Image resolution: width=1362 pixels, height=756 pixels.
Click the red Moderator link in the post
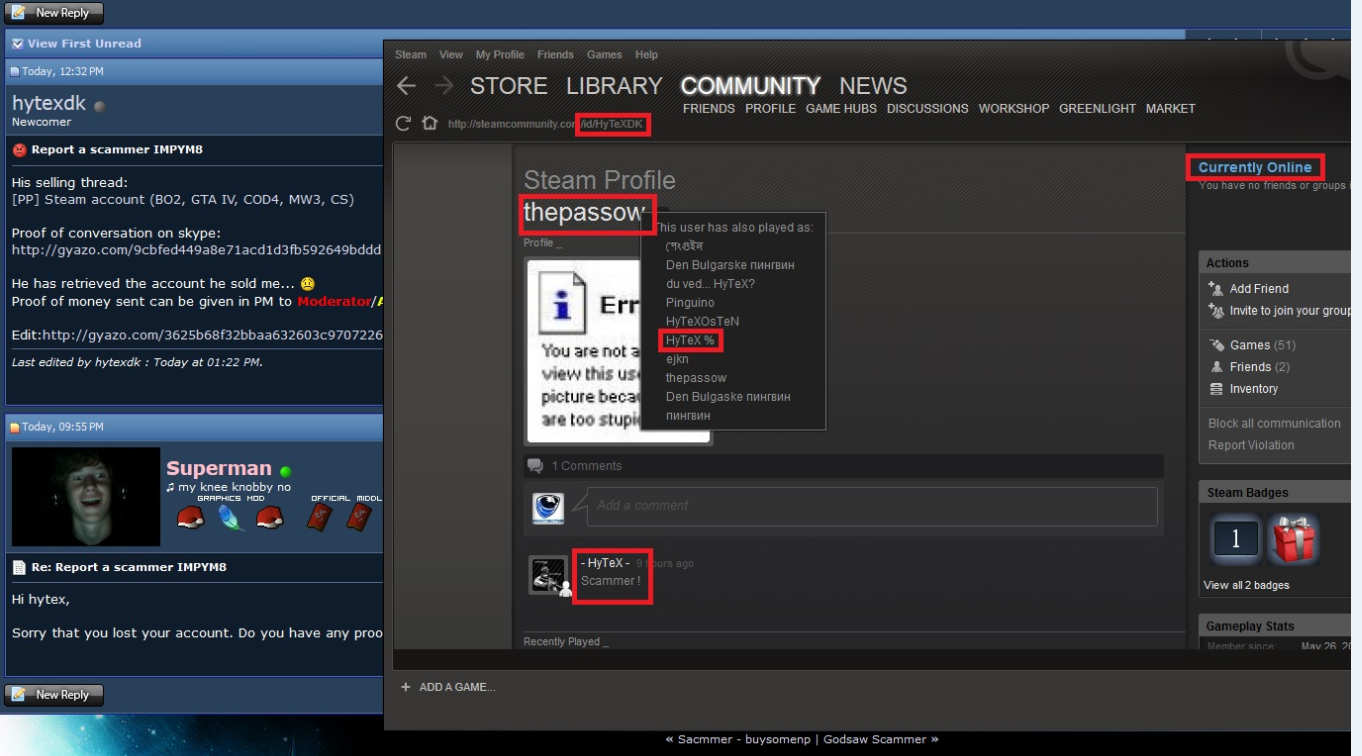(x=333, y=302)
